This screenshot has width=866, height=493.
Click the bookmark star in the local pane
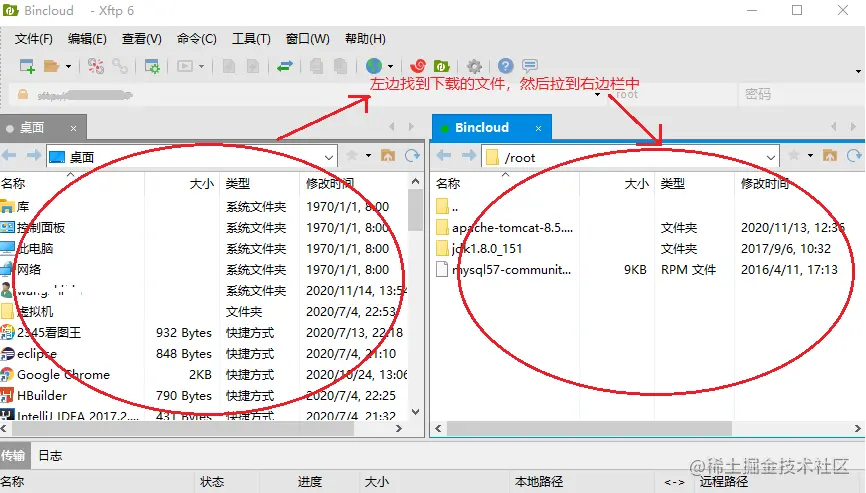click(x=352, y=156)
